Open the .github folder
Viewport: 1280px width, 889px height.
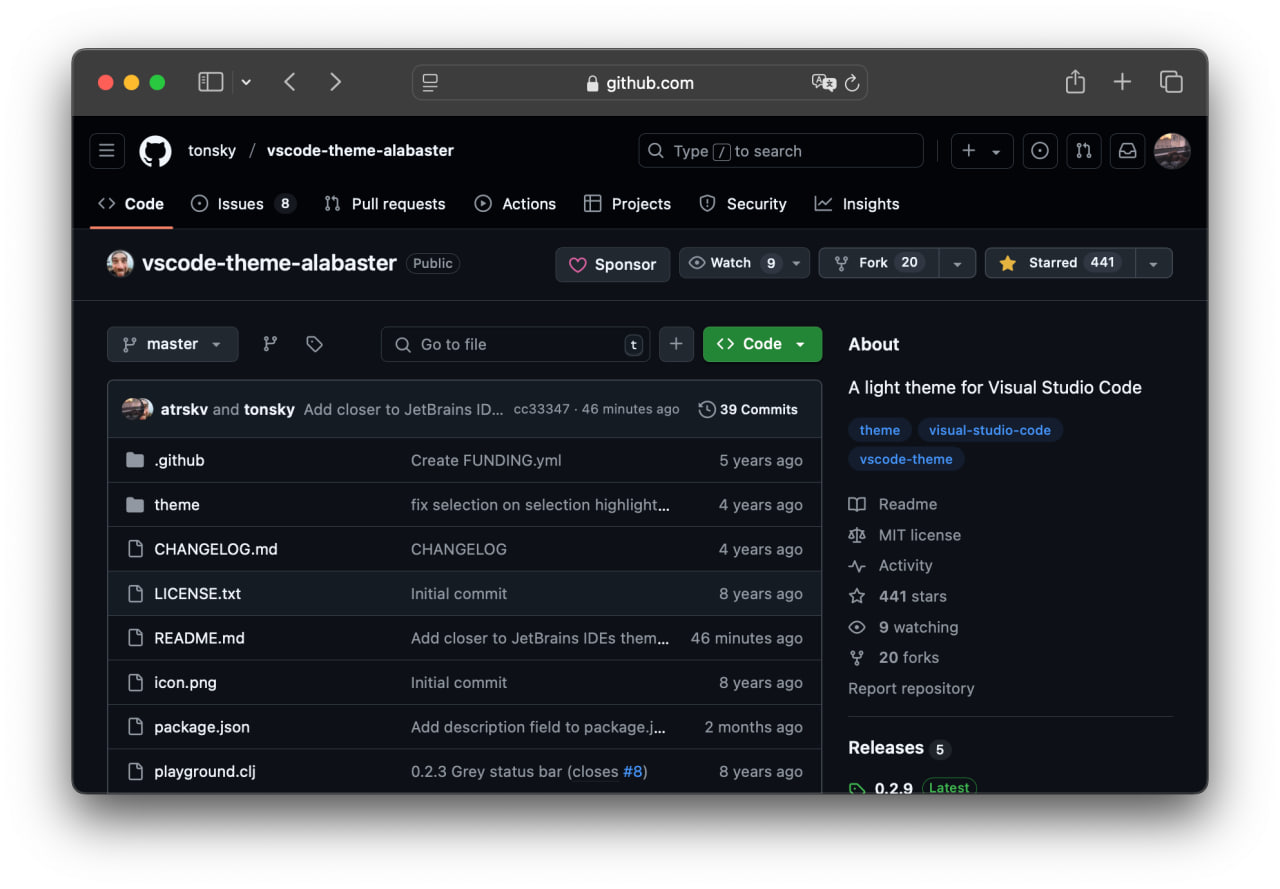click(x=179, y=460)
